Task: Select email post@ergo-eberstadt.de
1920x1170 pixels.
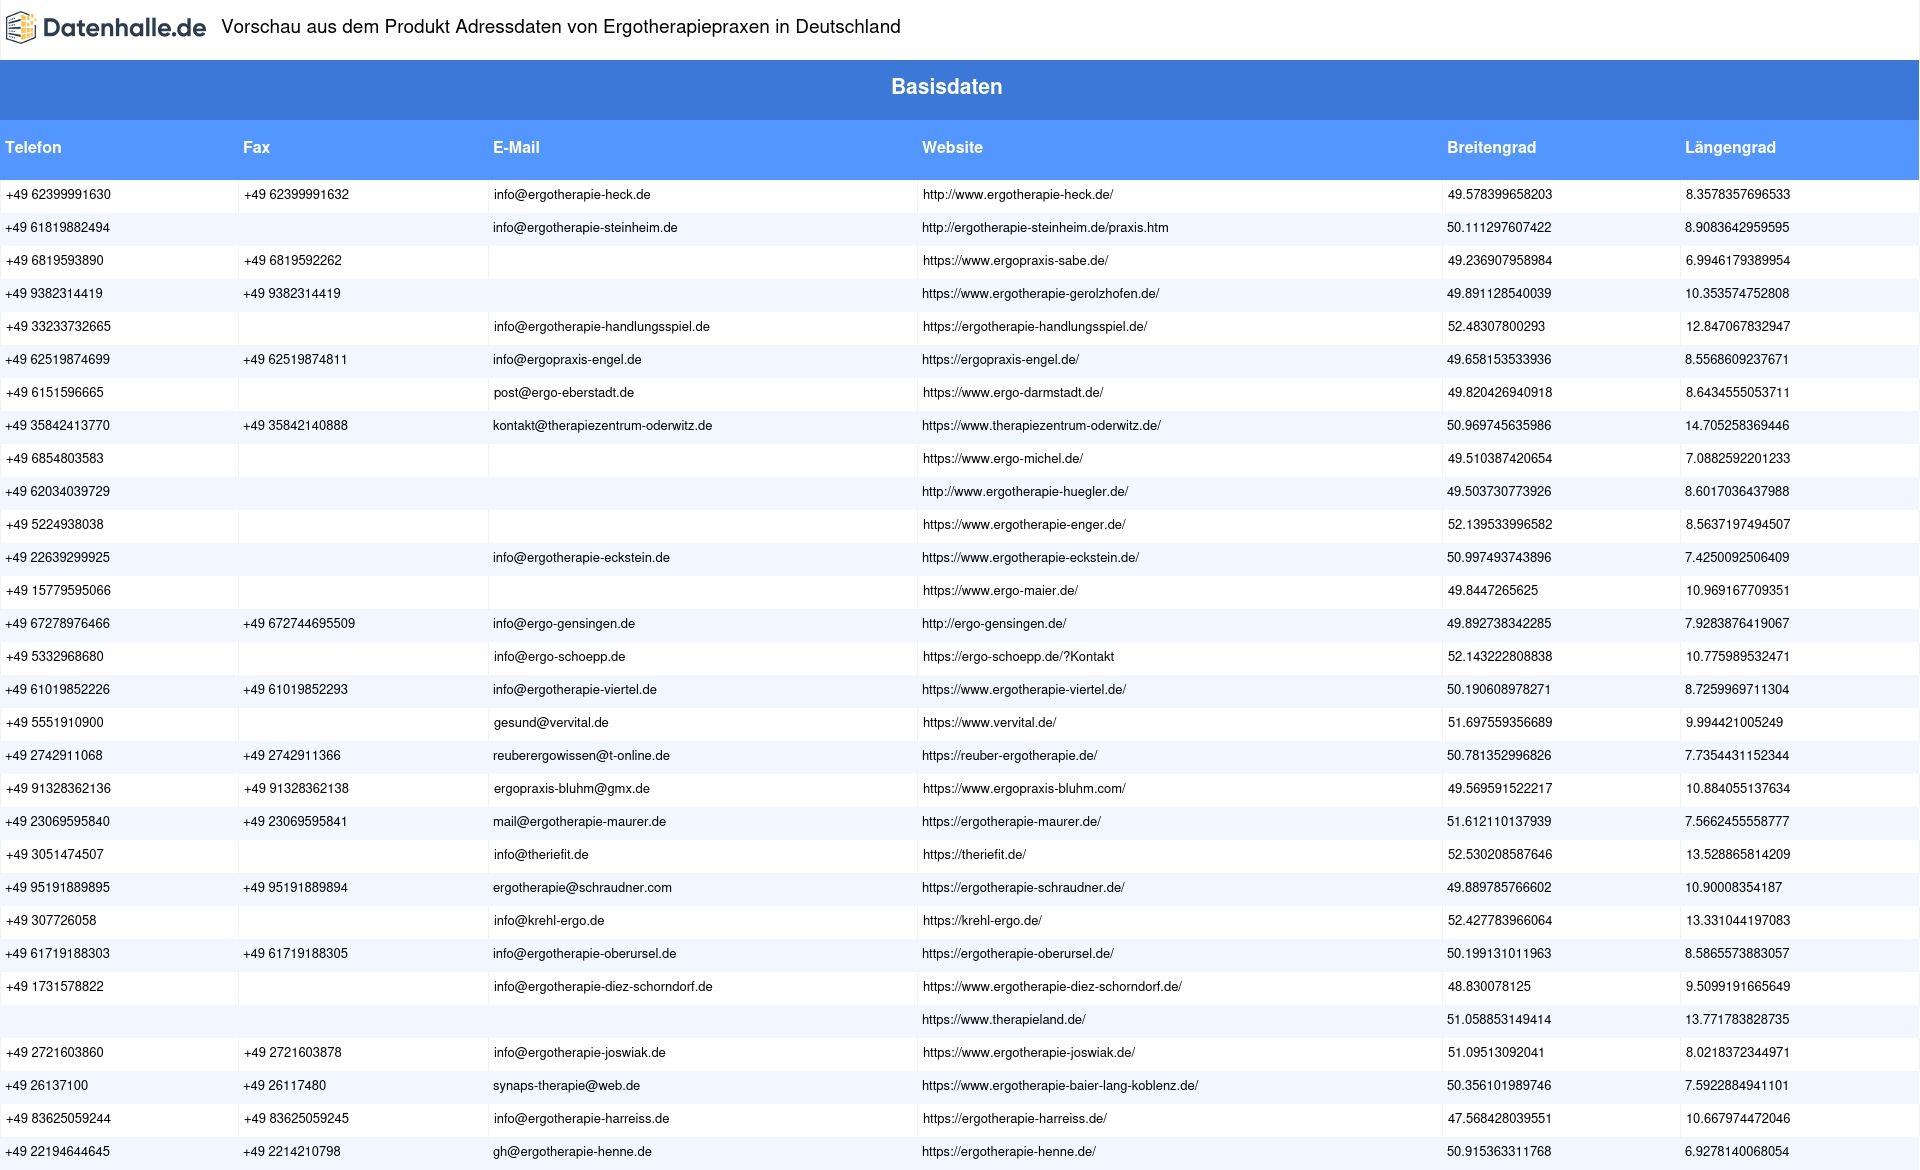Action: pyautogui.click(x=564, y=393)
